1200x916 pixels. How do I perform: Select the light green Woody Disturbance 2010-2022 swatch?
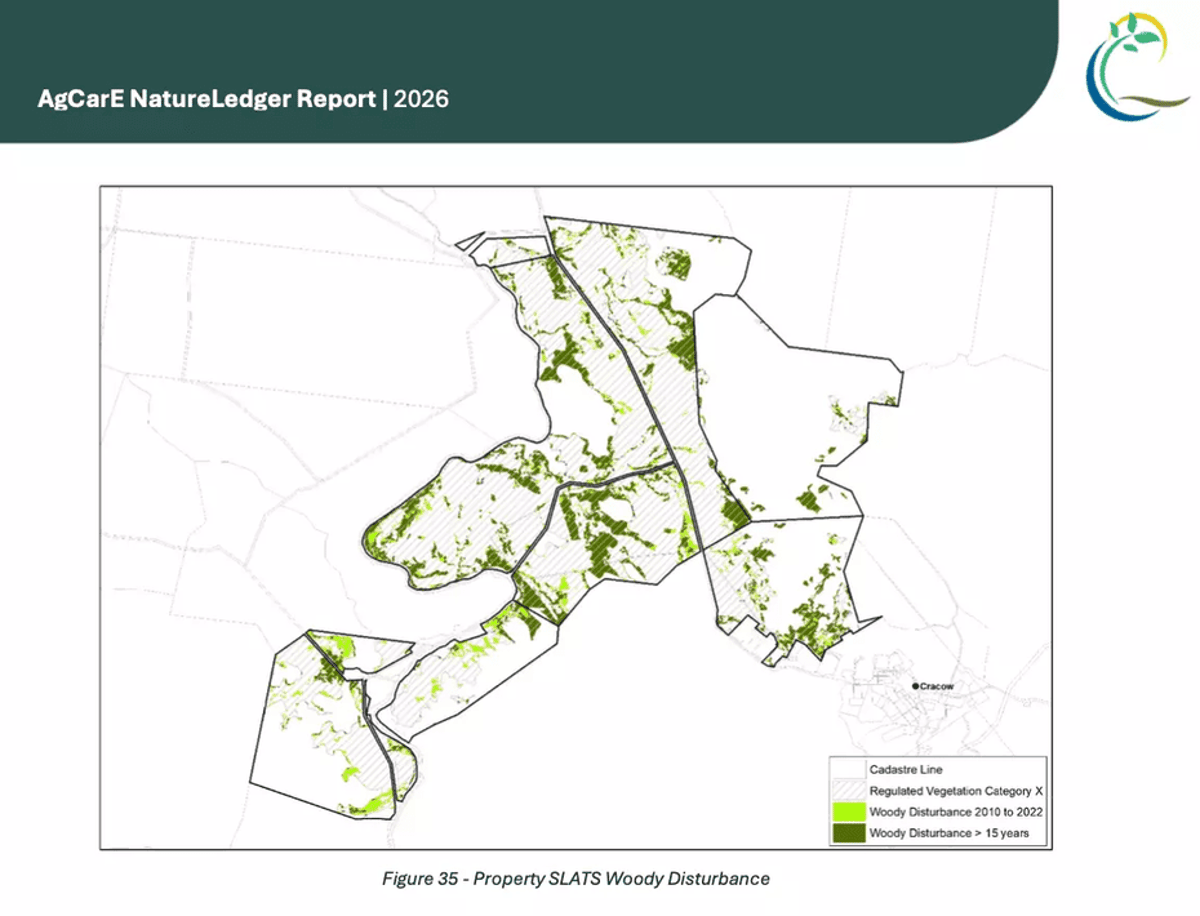pos(848,812)
